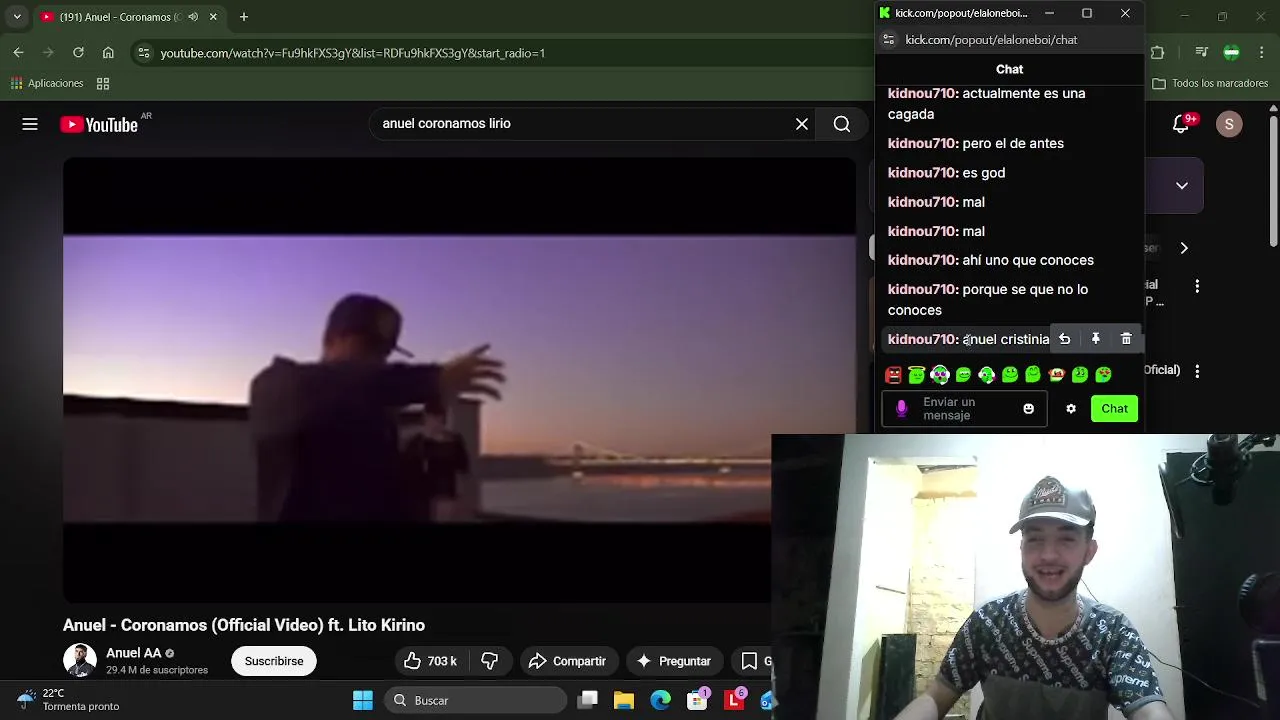Click the taskbar Buscar search box
Screen dimensions: 1280x720
pos(476,701)
